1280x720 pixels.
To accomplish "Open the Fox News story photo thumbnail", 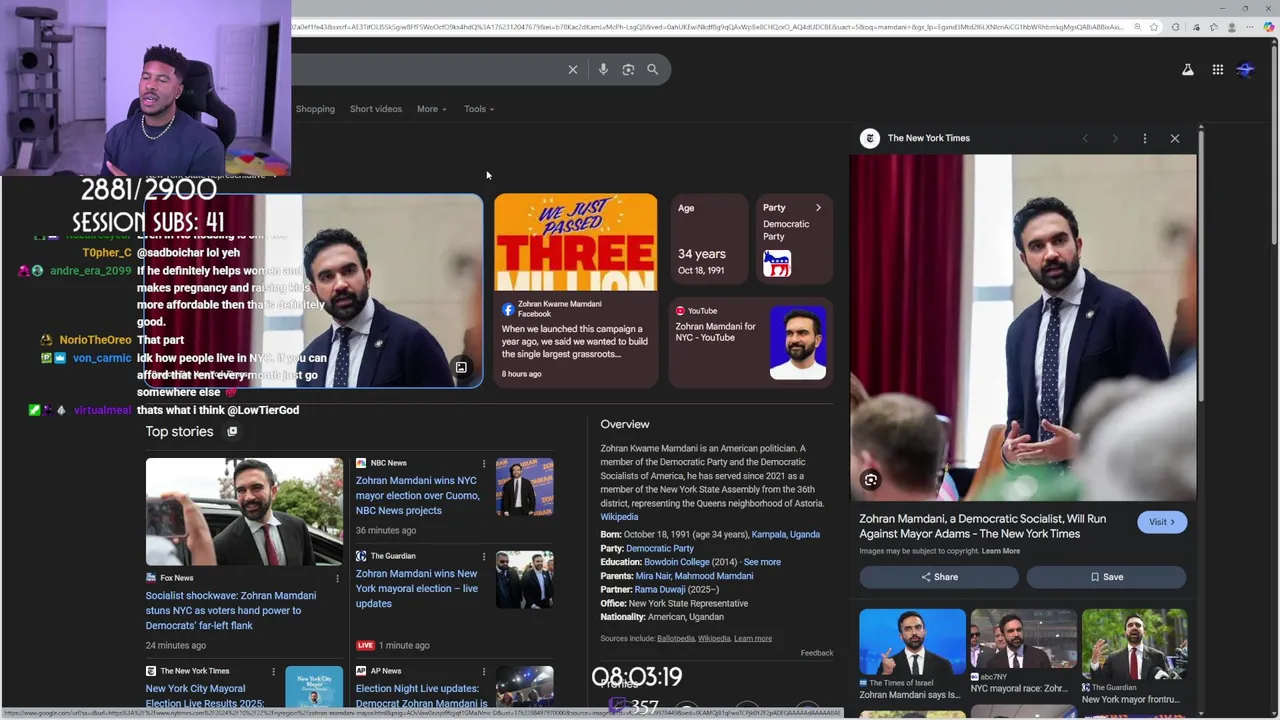I will click(x=244, y=512).
